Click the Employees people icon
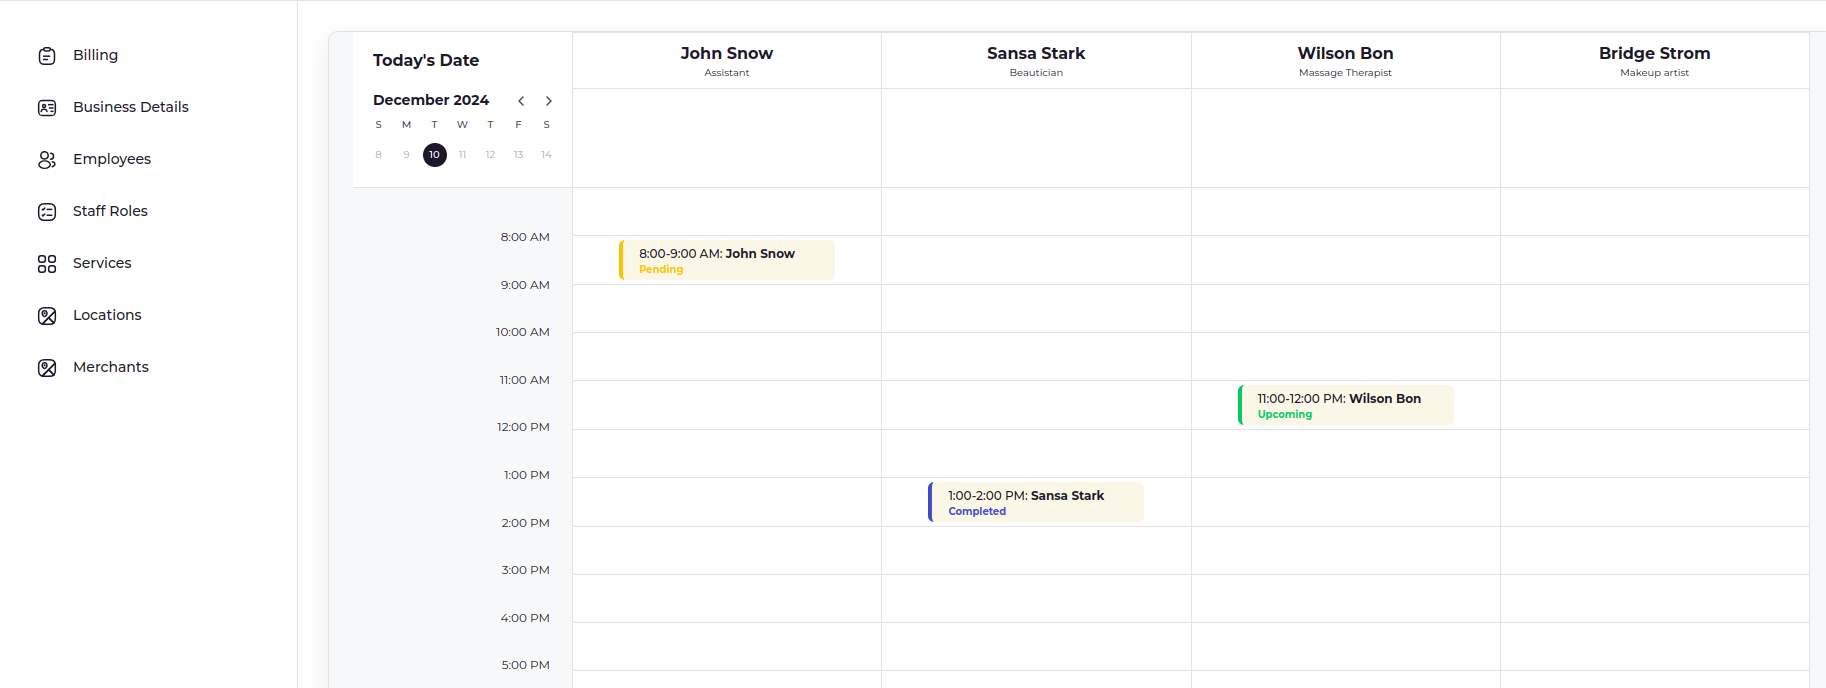This screenshot has height=688, width=1826. tap(47, 158)
